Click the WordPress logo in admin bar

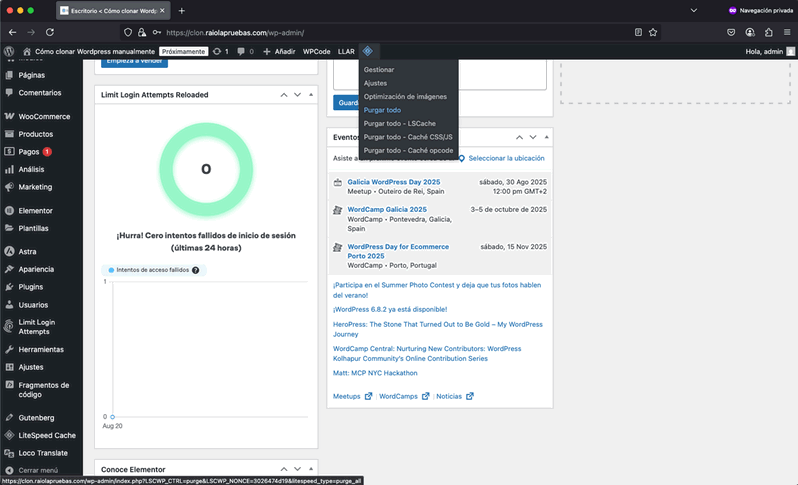9,51
